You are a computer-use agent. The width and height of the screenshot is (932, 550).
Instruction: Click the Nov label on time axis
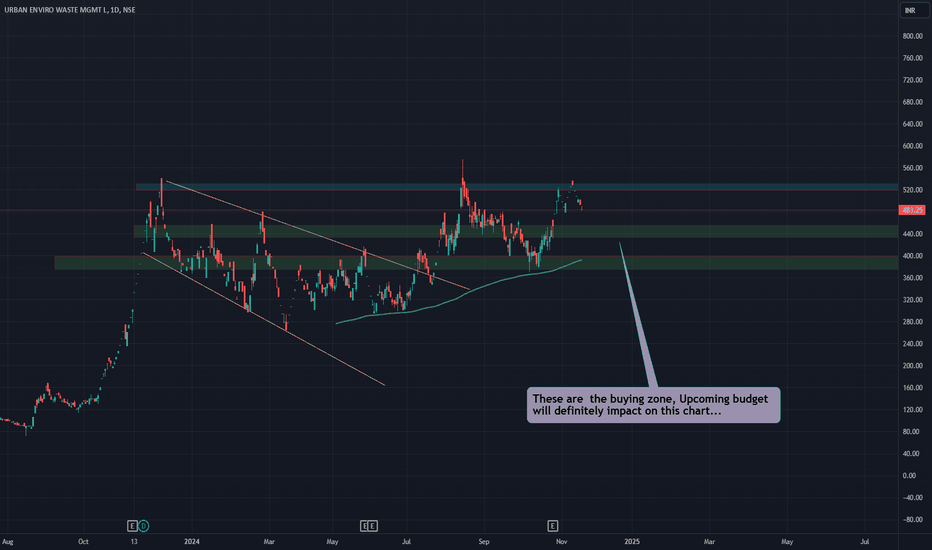tap(561, 542)
